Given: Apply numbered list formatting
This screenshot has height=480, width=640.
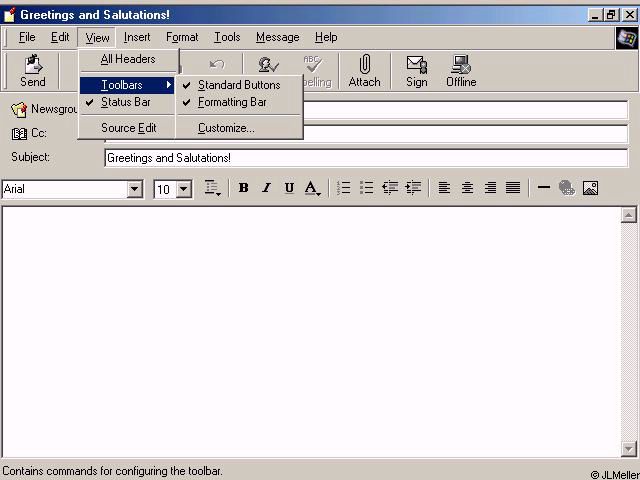Looking at the screenshot, I should 344,188.
